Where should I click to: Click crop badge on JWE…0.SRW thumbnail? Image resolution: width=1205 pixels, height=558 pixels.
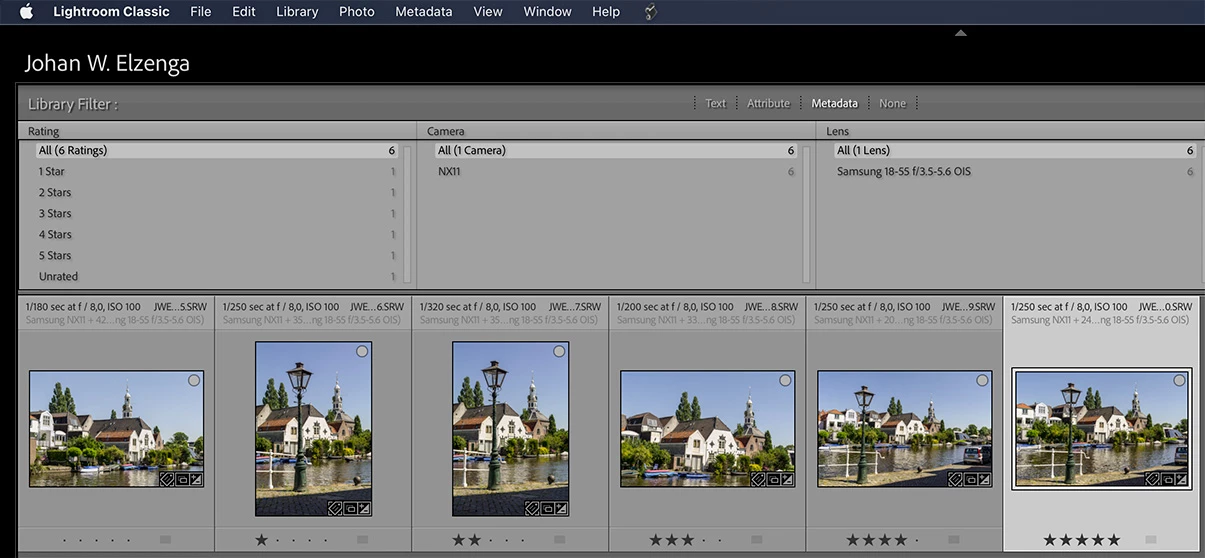coord(1167,479)
